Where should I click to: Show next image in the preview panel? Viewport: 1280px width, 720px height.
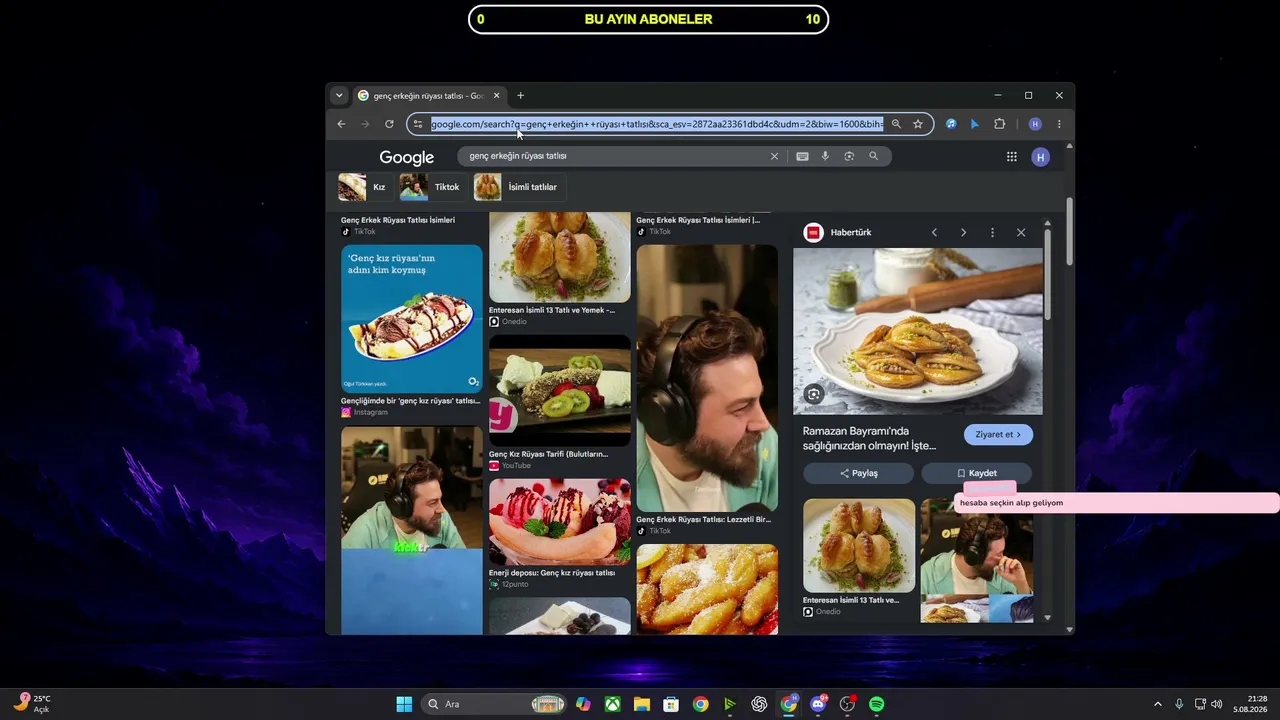963,233
